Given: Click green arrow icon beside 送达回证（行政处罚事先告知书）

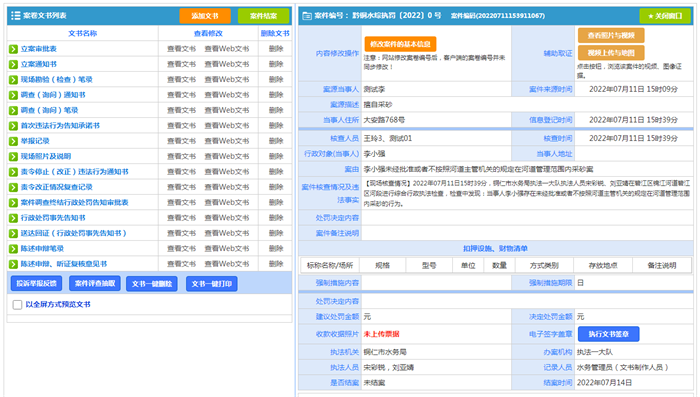Looking at the screenshot, I should click(13, 234).
